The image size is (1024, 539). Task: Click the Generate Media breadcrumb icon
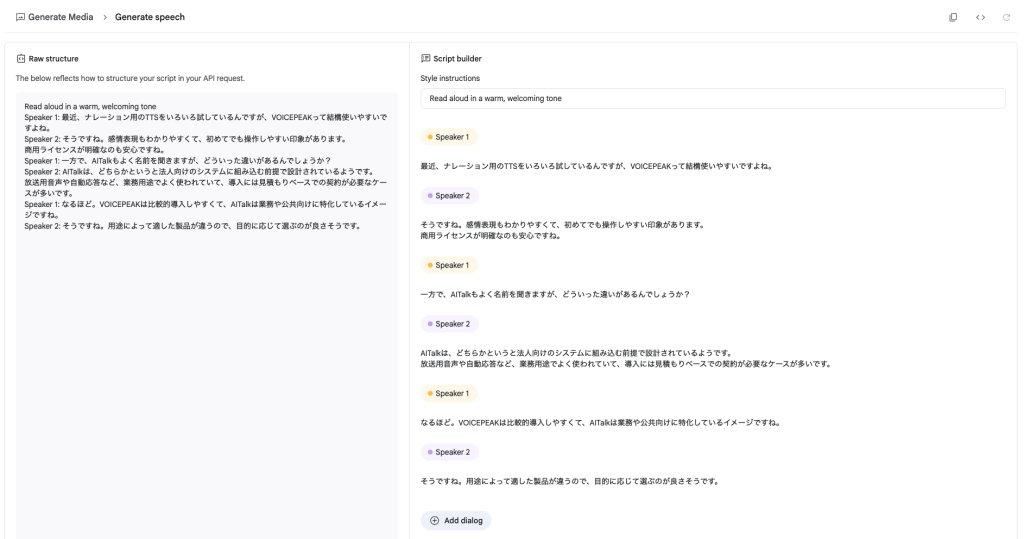click(x=20, y=17)
